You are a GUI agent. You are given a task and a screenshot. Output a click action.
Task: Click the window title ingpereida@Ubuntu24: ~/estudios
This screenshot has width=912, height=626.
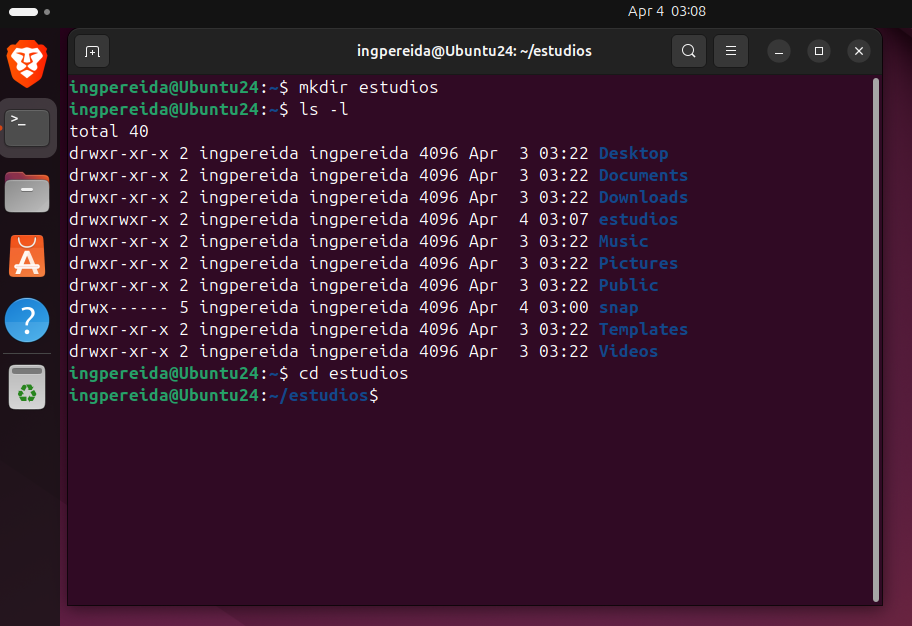coord(474,51)
